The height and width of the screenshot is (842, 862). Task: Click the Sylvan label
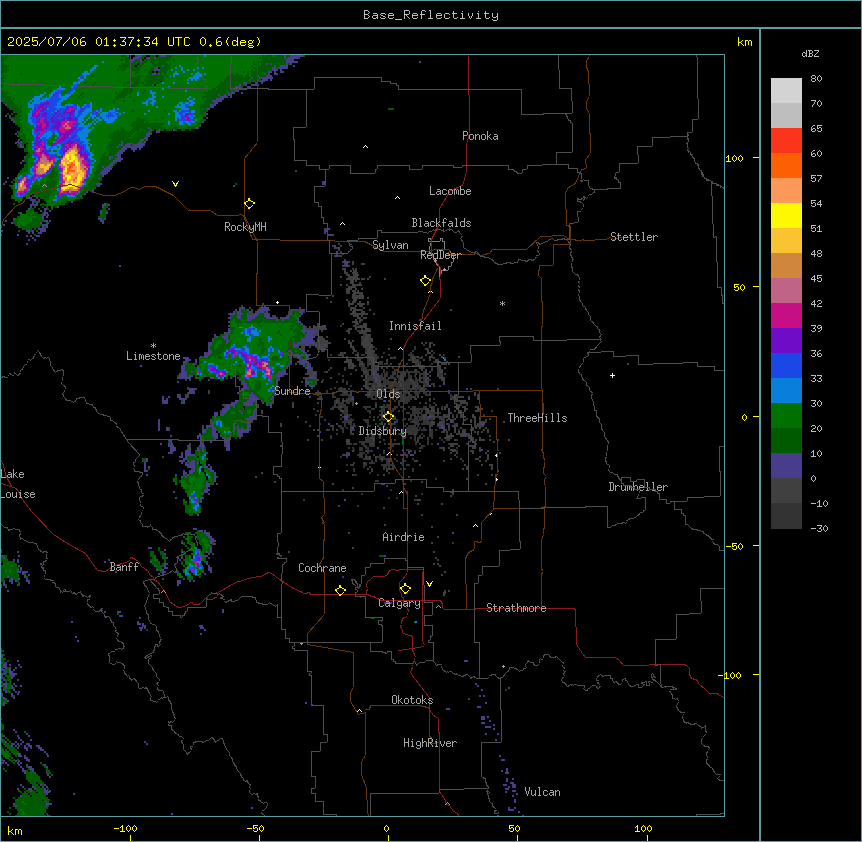click(390, 245)
